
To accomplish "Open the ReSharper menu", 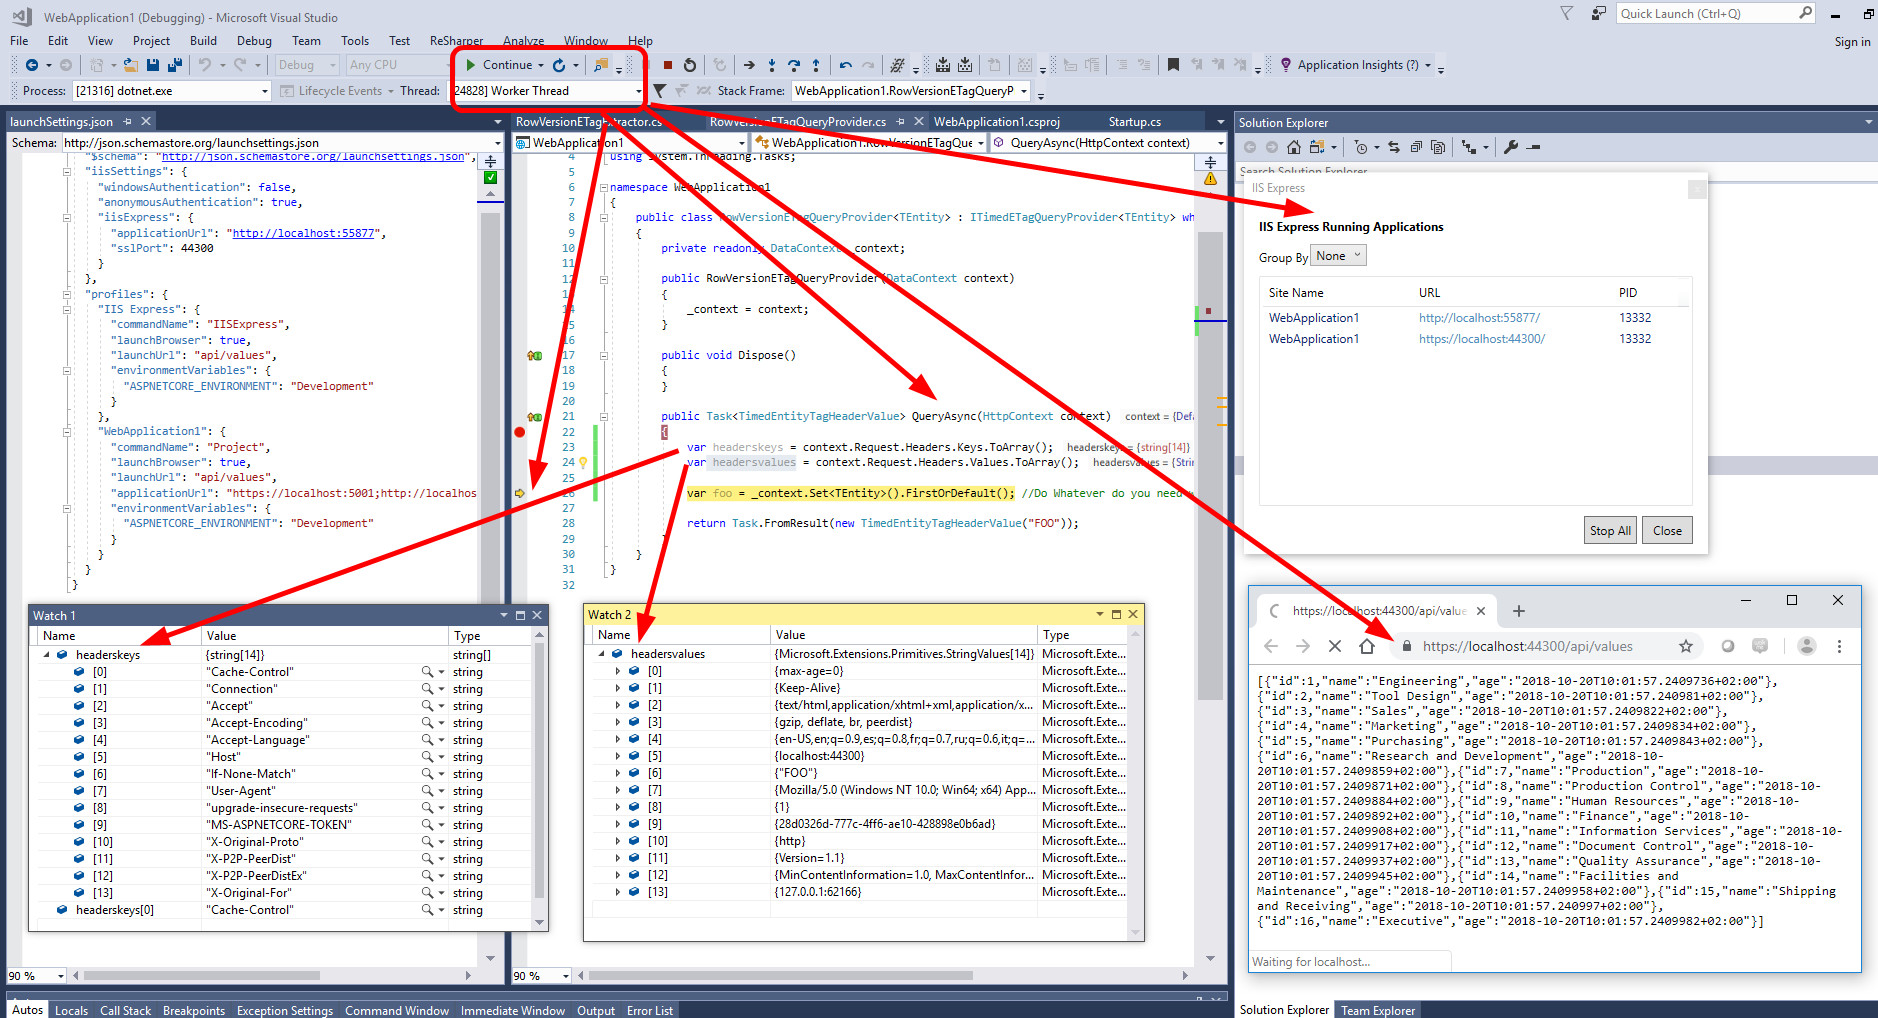I will pyautogui.click(x=456, y=41).
